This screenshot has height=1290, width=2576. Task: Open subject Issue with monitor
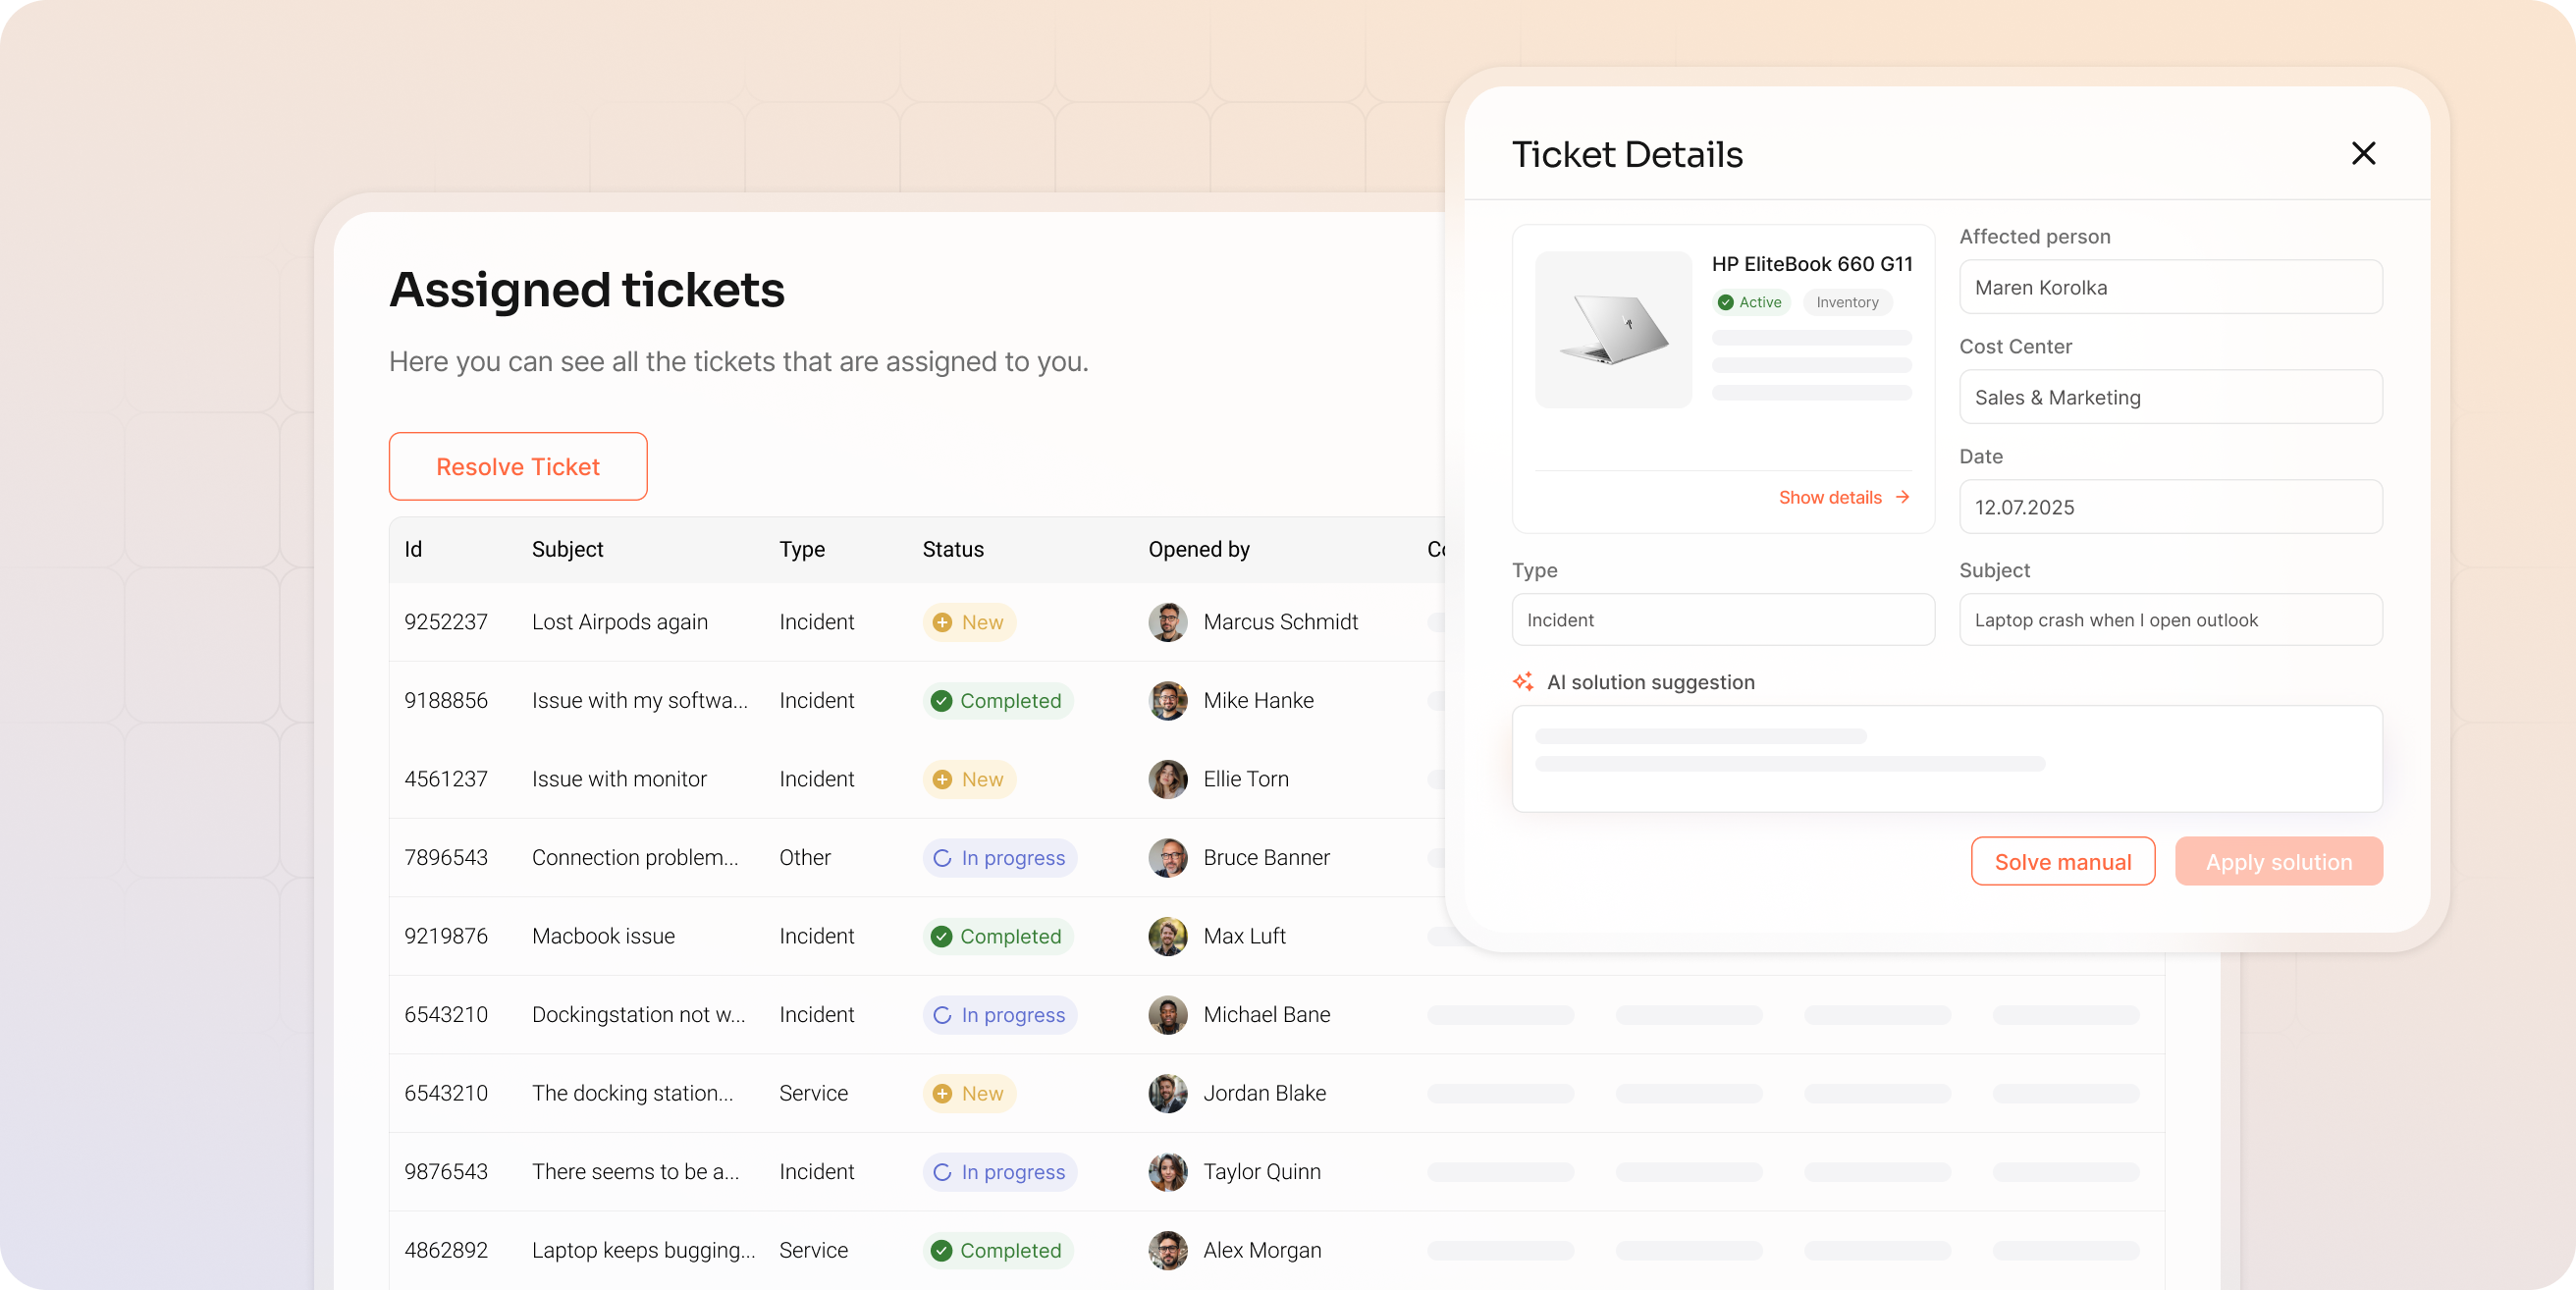coord(619,779)
